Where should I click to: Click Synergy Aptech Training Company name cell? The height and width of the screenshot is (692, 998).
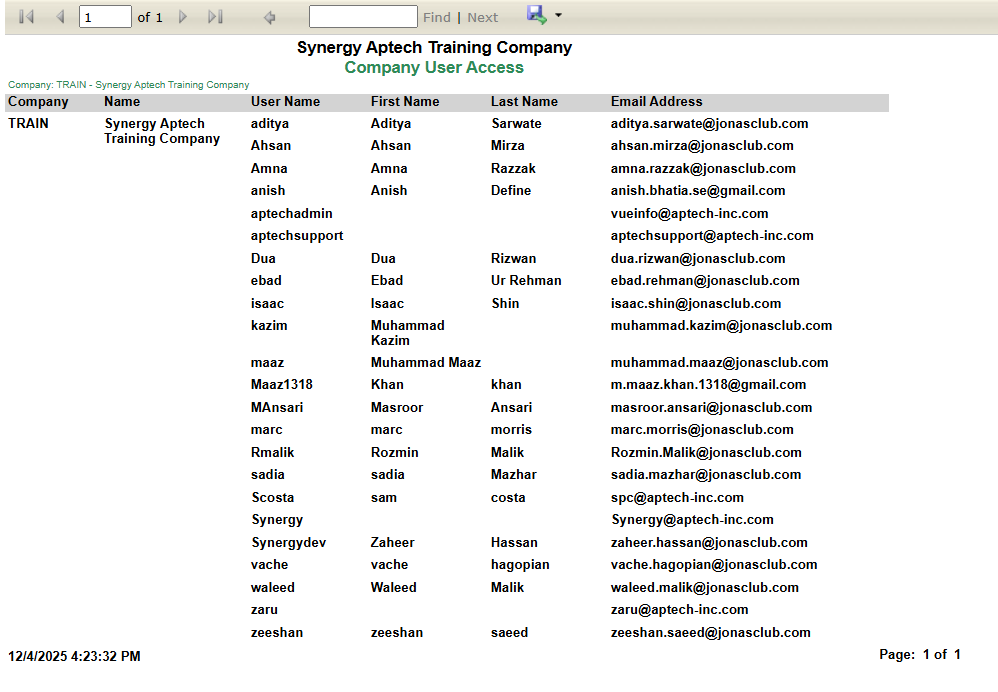162,131
